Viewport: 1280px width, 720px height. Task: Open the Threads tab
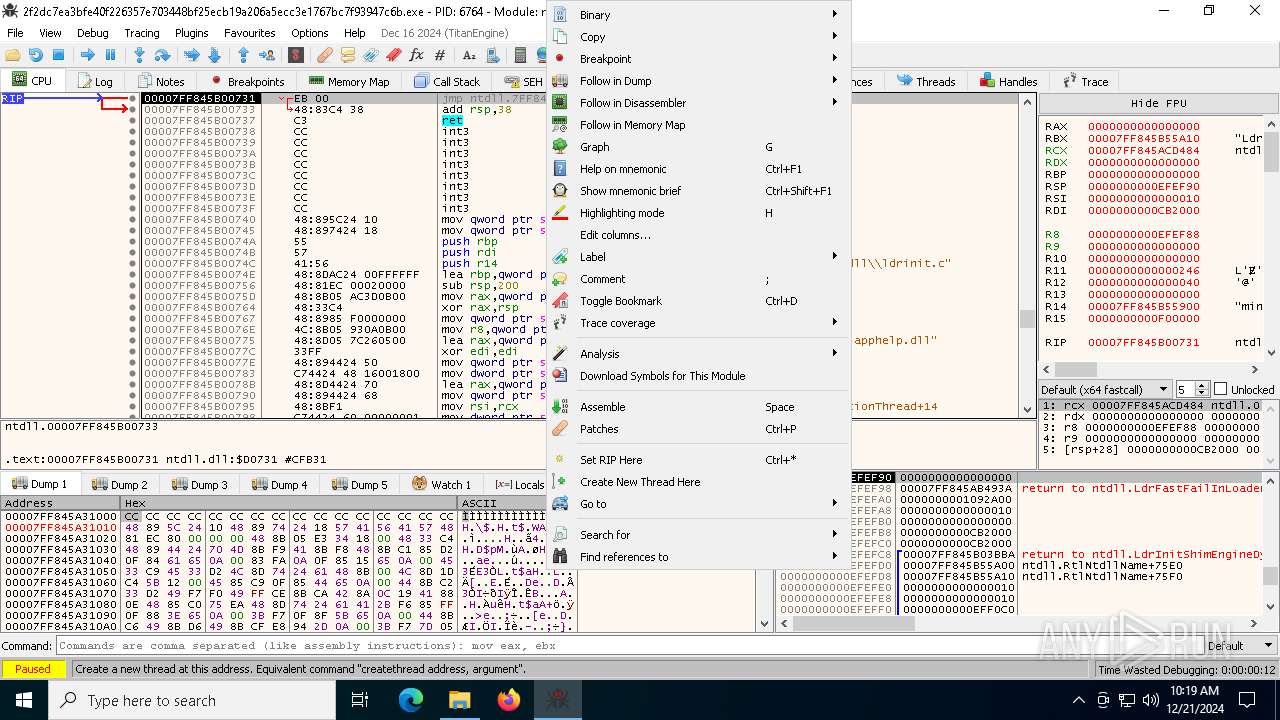[926, 81]
